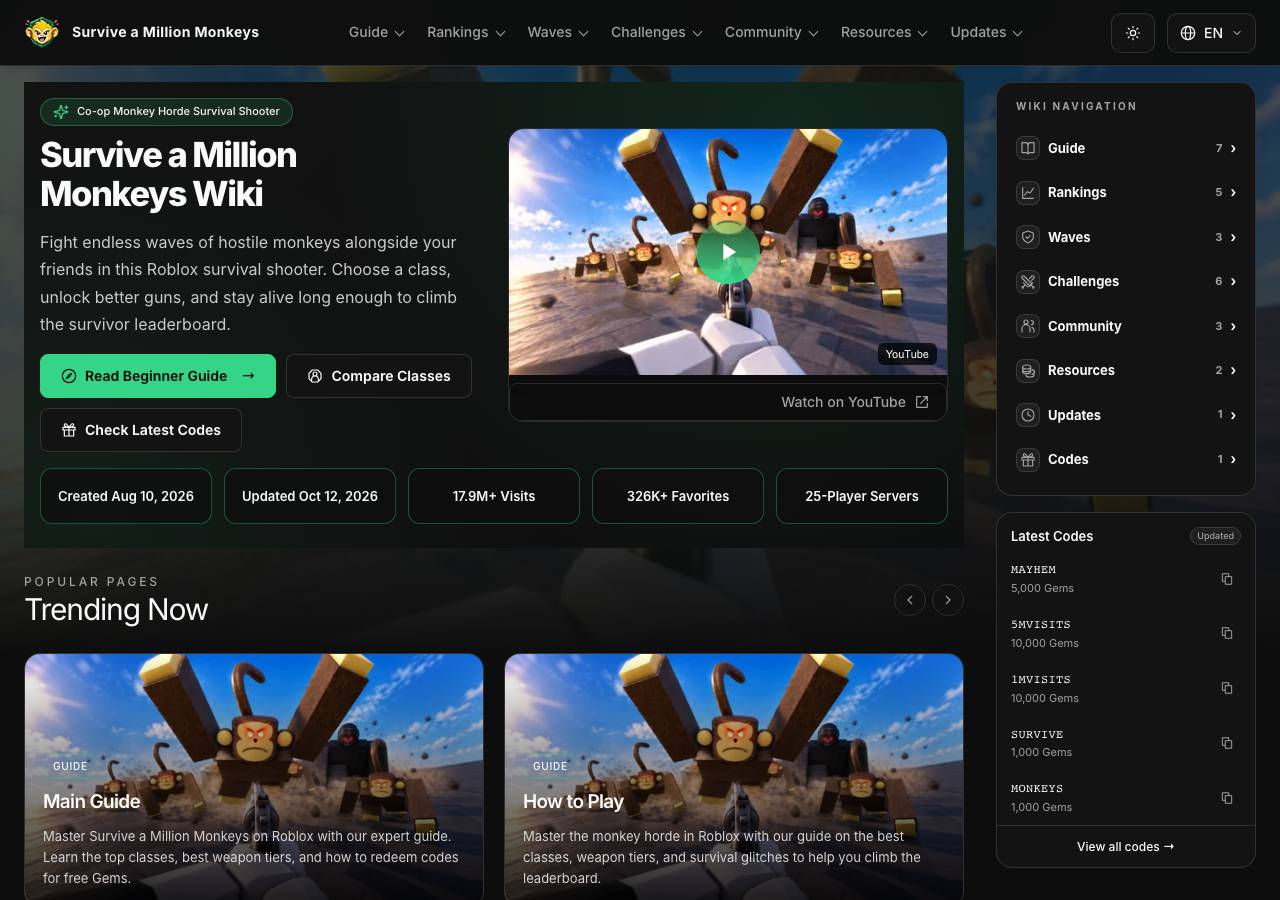Expand the Challenges row chevron in Wiki Navigation
1280x900 pixels.
[1233, 281]
